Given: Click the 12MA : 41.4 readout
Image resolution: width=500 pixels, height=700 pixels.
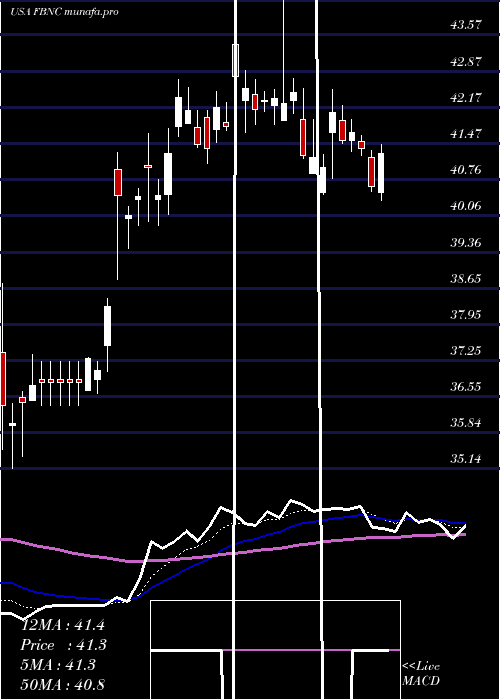Looking at the screenshot, I should click(62, 625).
